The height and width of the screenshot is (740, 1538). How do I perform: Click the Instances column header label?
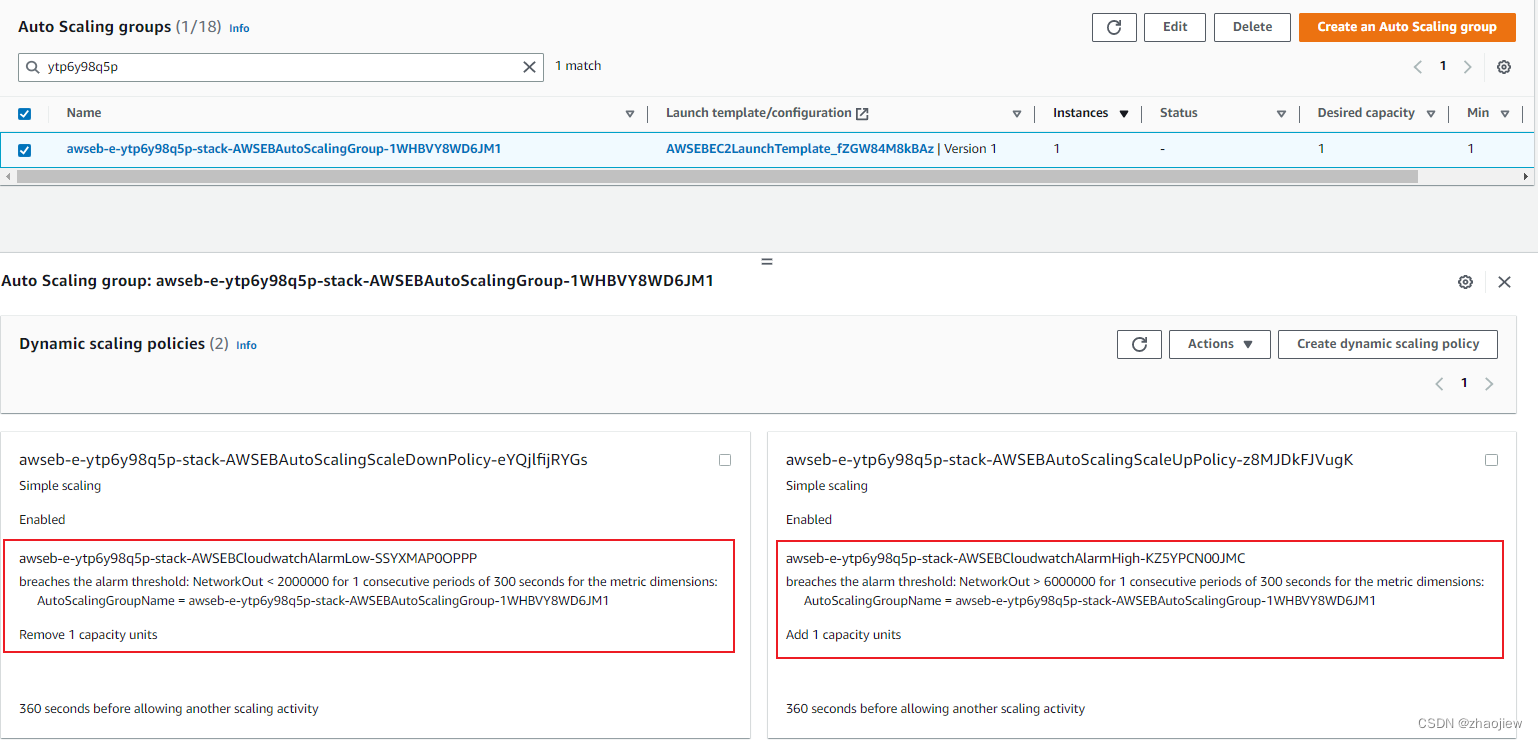[1081, 113]
